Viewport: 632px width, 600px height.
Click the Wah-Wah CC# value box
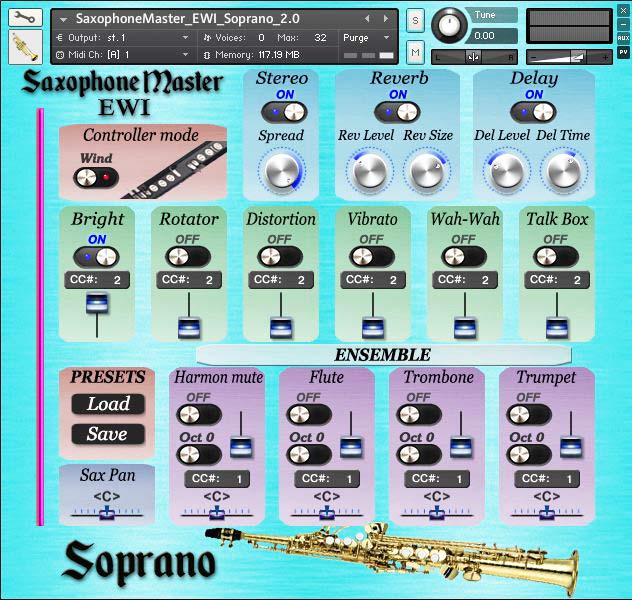pos(464,280)
